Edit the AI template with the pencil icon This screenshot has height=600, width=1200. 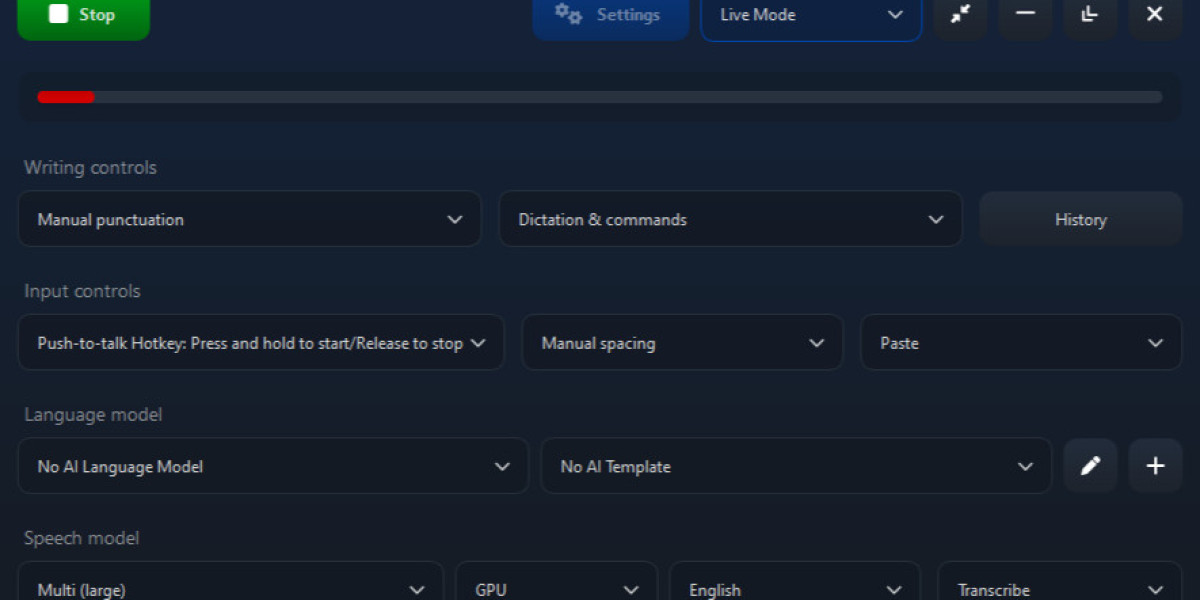click(1090, 466)
